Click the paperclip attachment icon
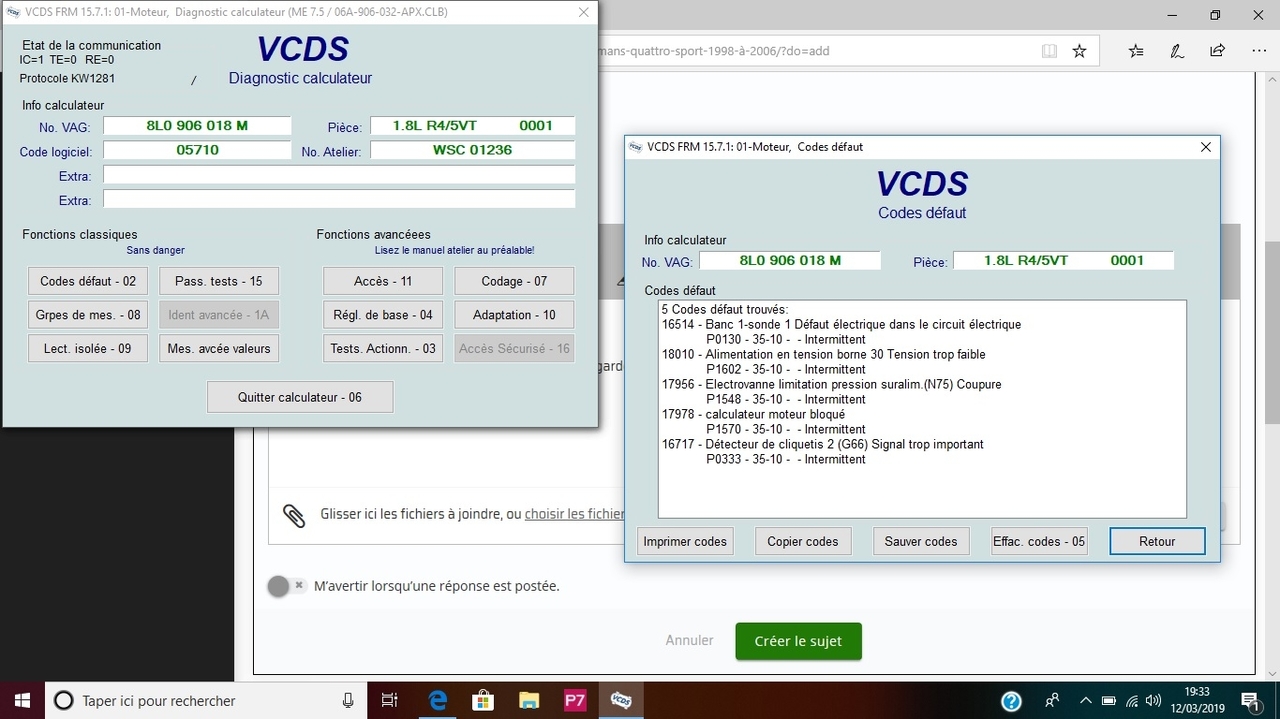 tap(294, 515)
